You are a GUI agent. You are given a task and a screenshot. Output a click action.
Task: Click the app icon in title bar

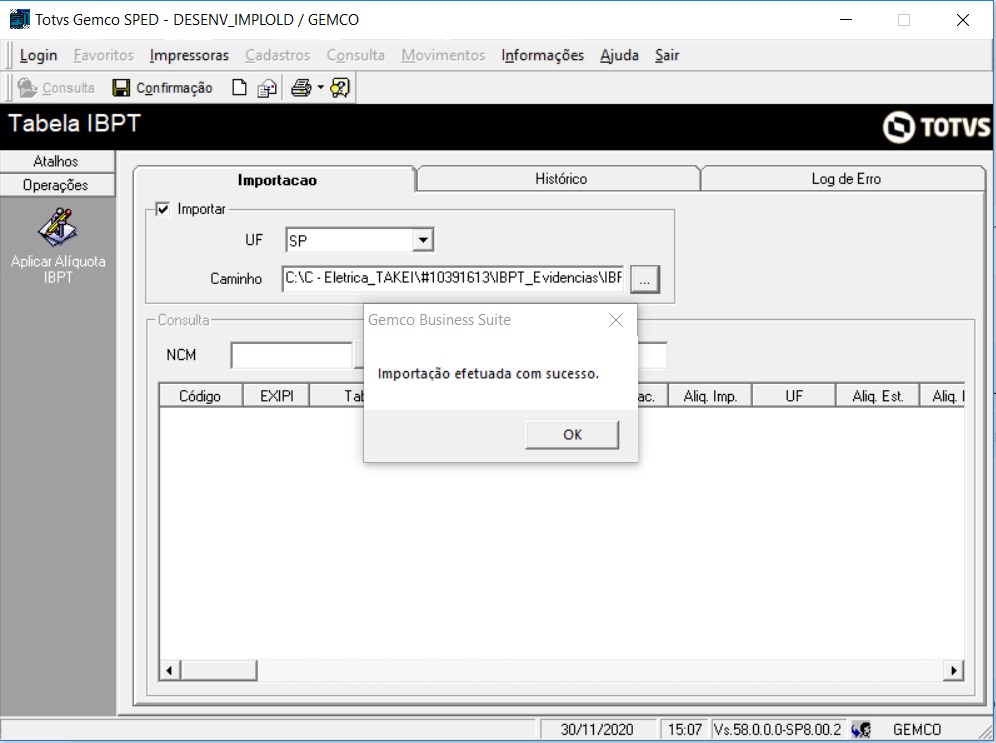20,19
